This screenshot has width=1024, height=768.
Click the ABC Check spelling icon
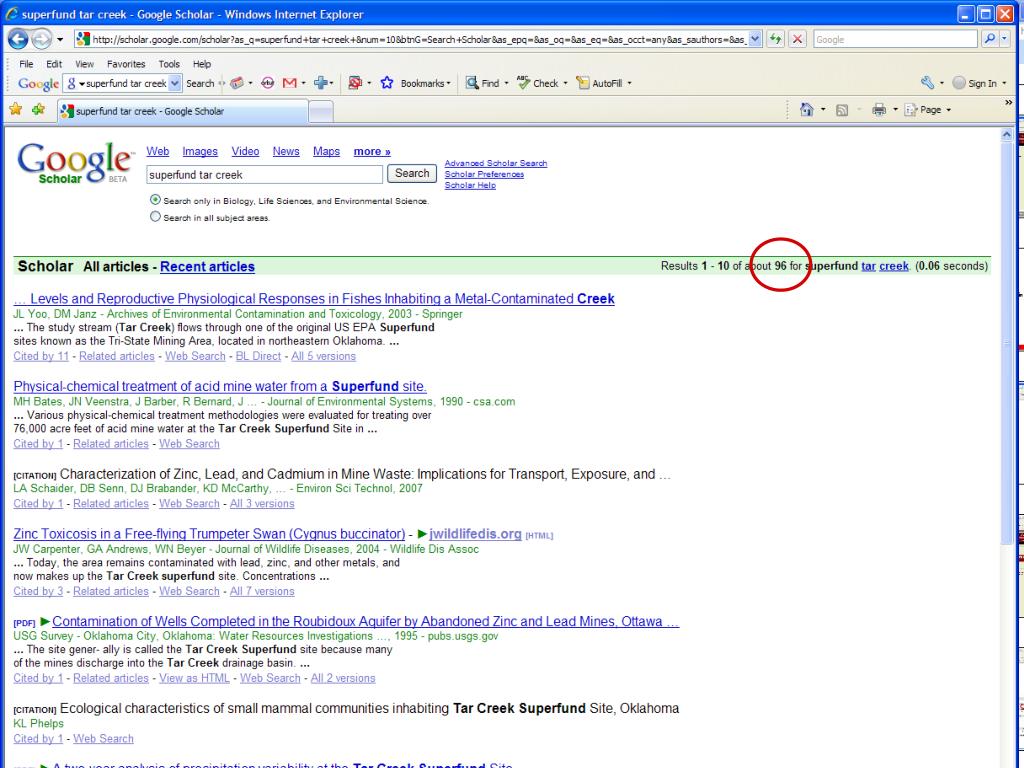point(523,82)
